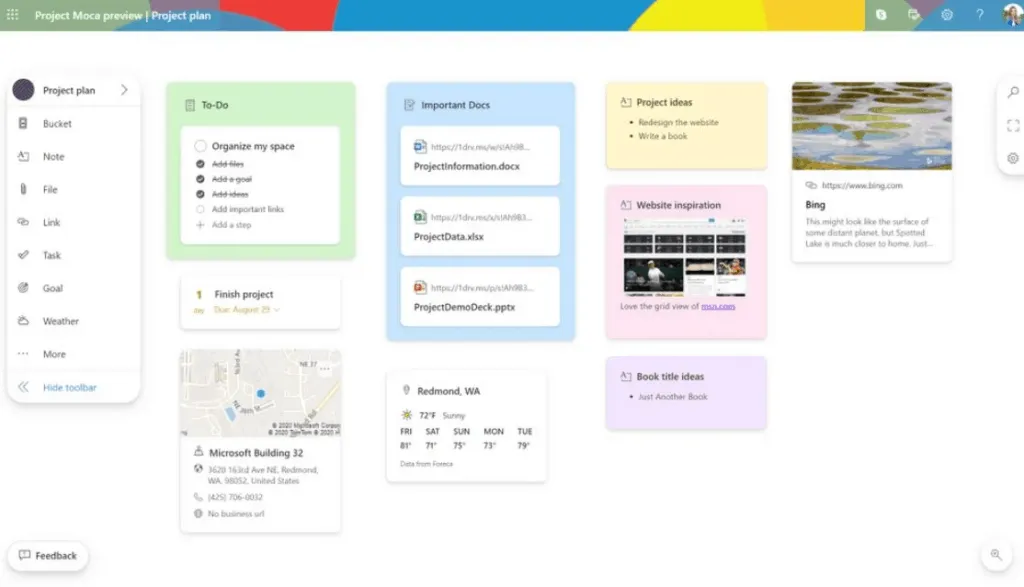Expand the Project plan chevron
The height and width of the screenshot is (587, 1024).
(x=124, y=90)
